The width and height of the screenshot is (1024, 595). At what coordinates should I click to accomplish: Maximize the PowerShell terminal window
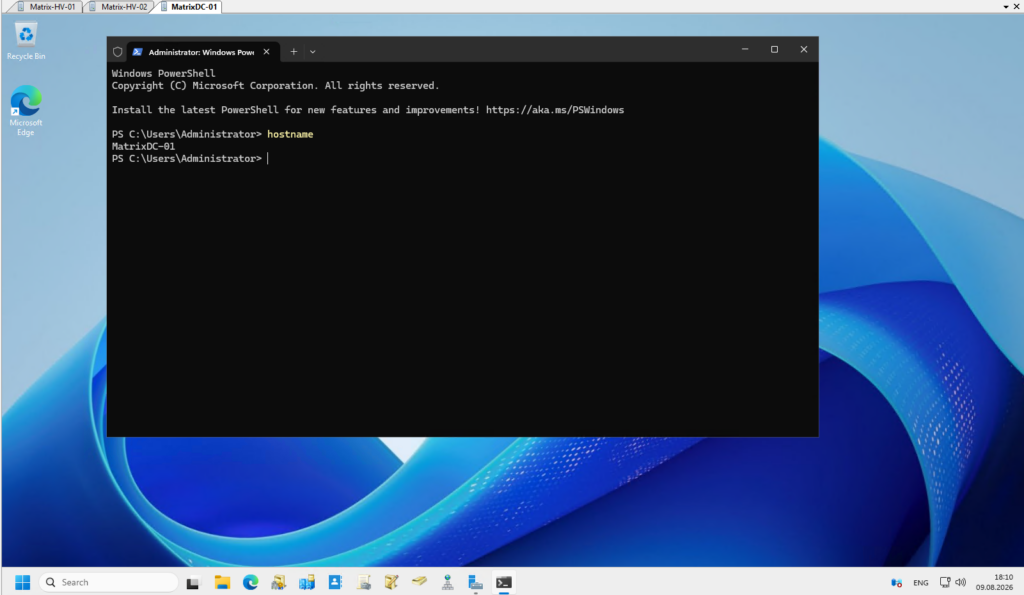(774, 50)
